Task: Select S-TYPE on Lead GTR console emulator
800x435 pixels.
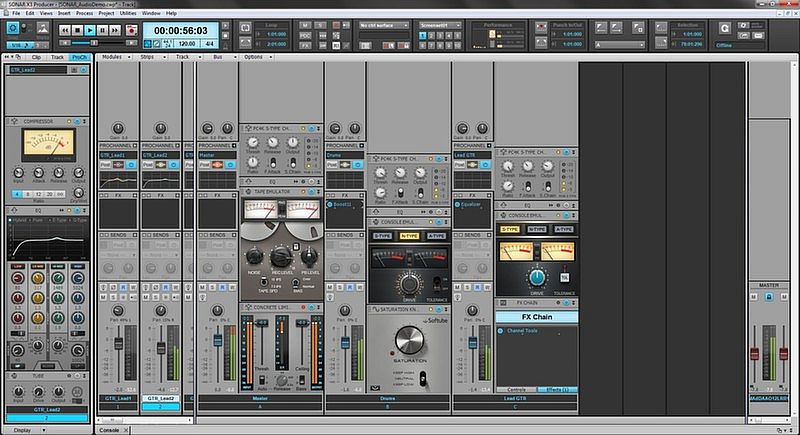Action: click(512, 229)
